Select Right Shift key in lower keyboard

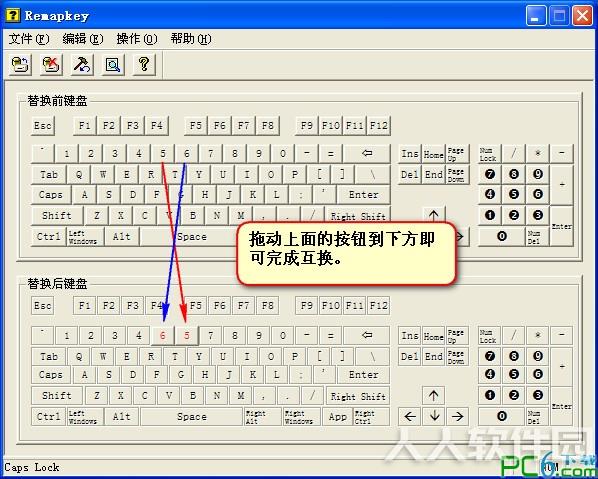point(358,396)
